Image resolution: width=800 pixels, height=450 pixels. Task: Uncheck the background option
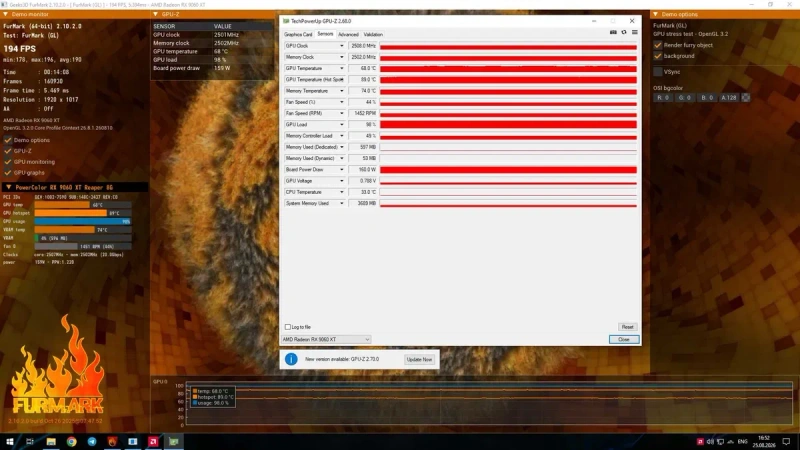click(x=658, y=56)
